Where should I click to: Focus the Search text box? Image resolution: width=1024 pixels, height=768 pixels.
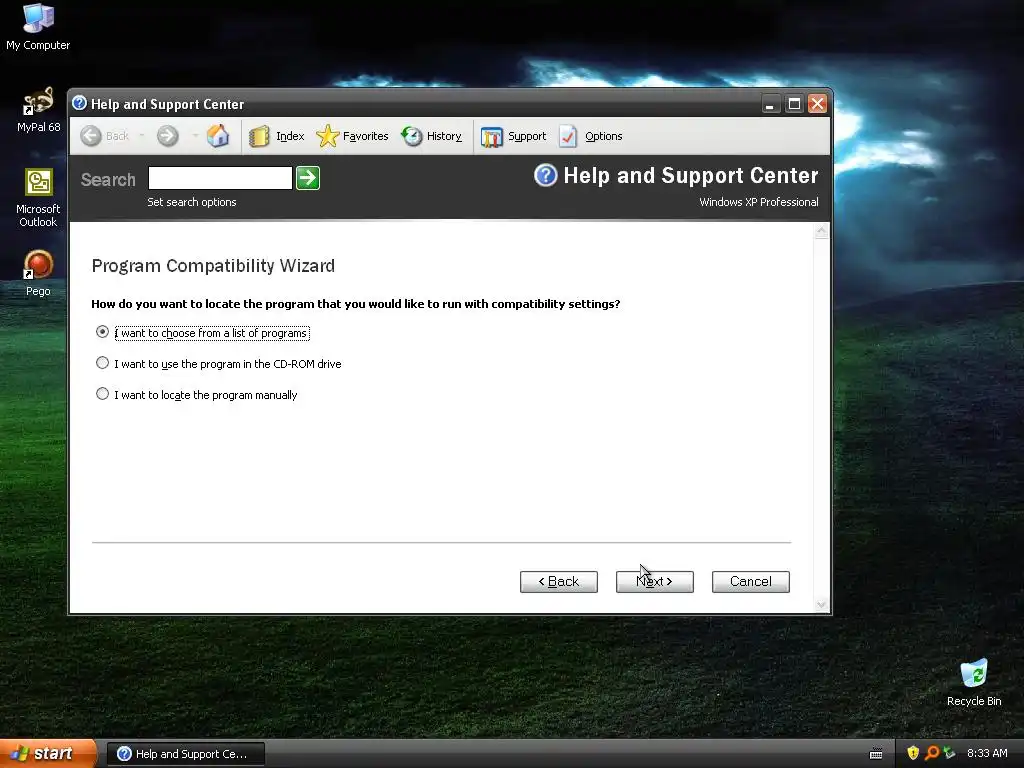(x=220, y=178)
